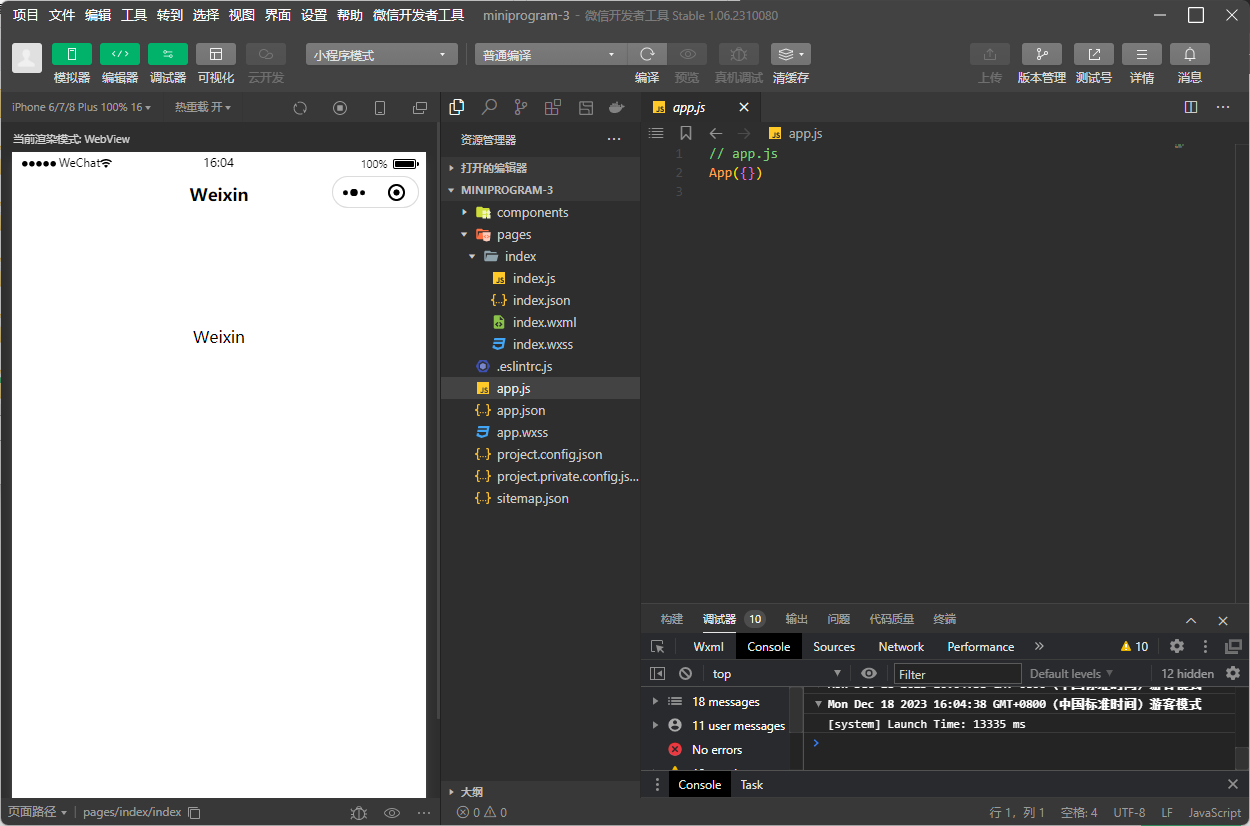Switch to the Sources devtools tab
This screenshot has width=1250, height=826.
pos(834,646)
